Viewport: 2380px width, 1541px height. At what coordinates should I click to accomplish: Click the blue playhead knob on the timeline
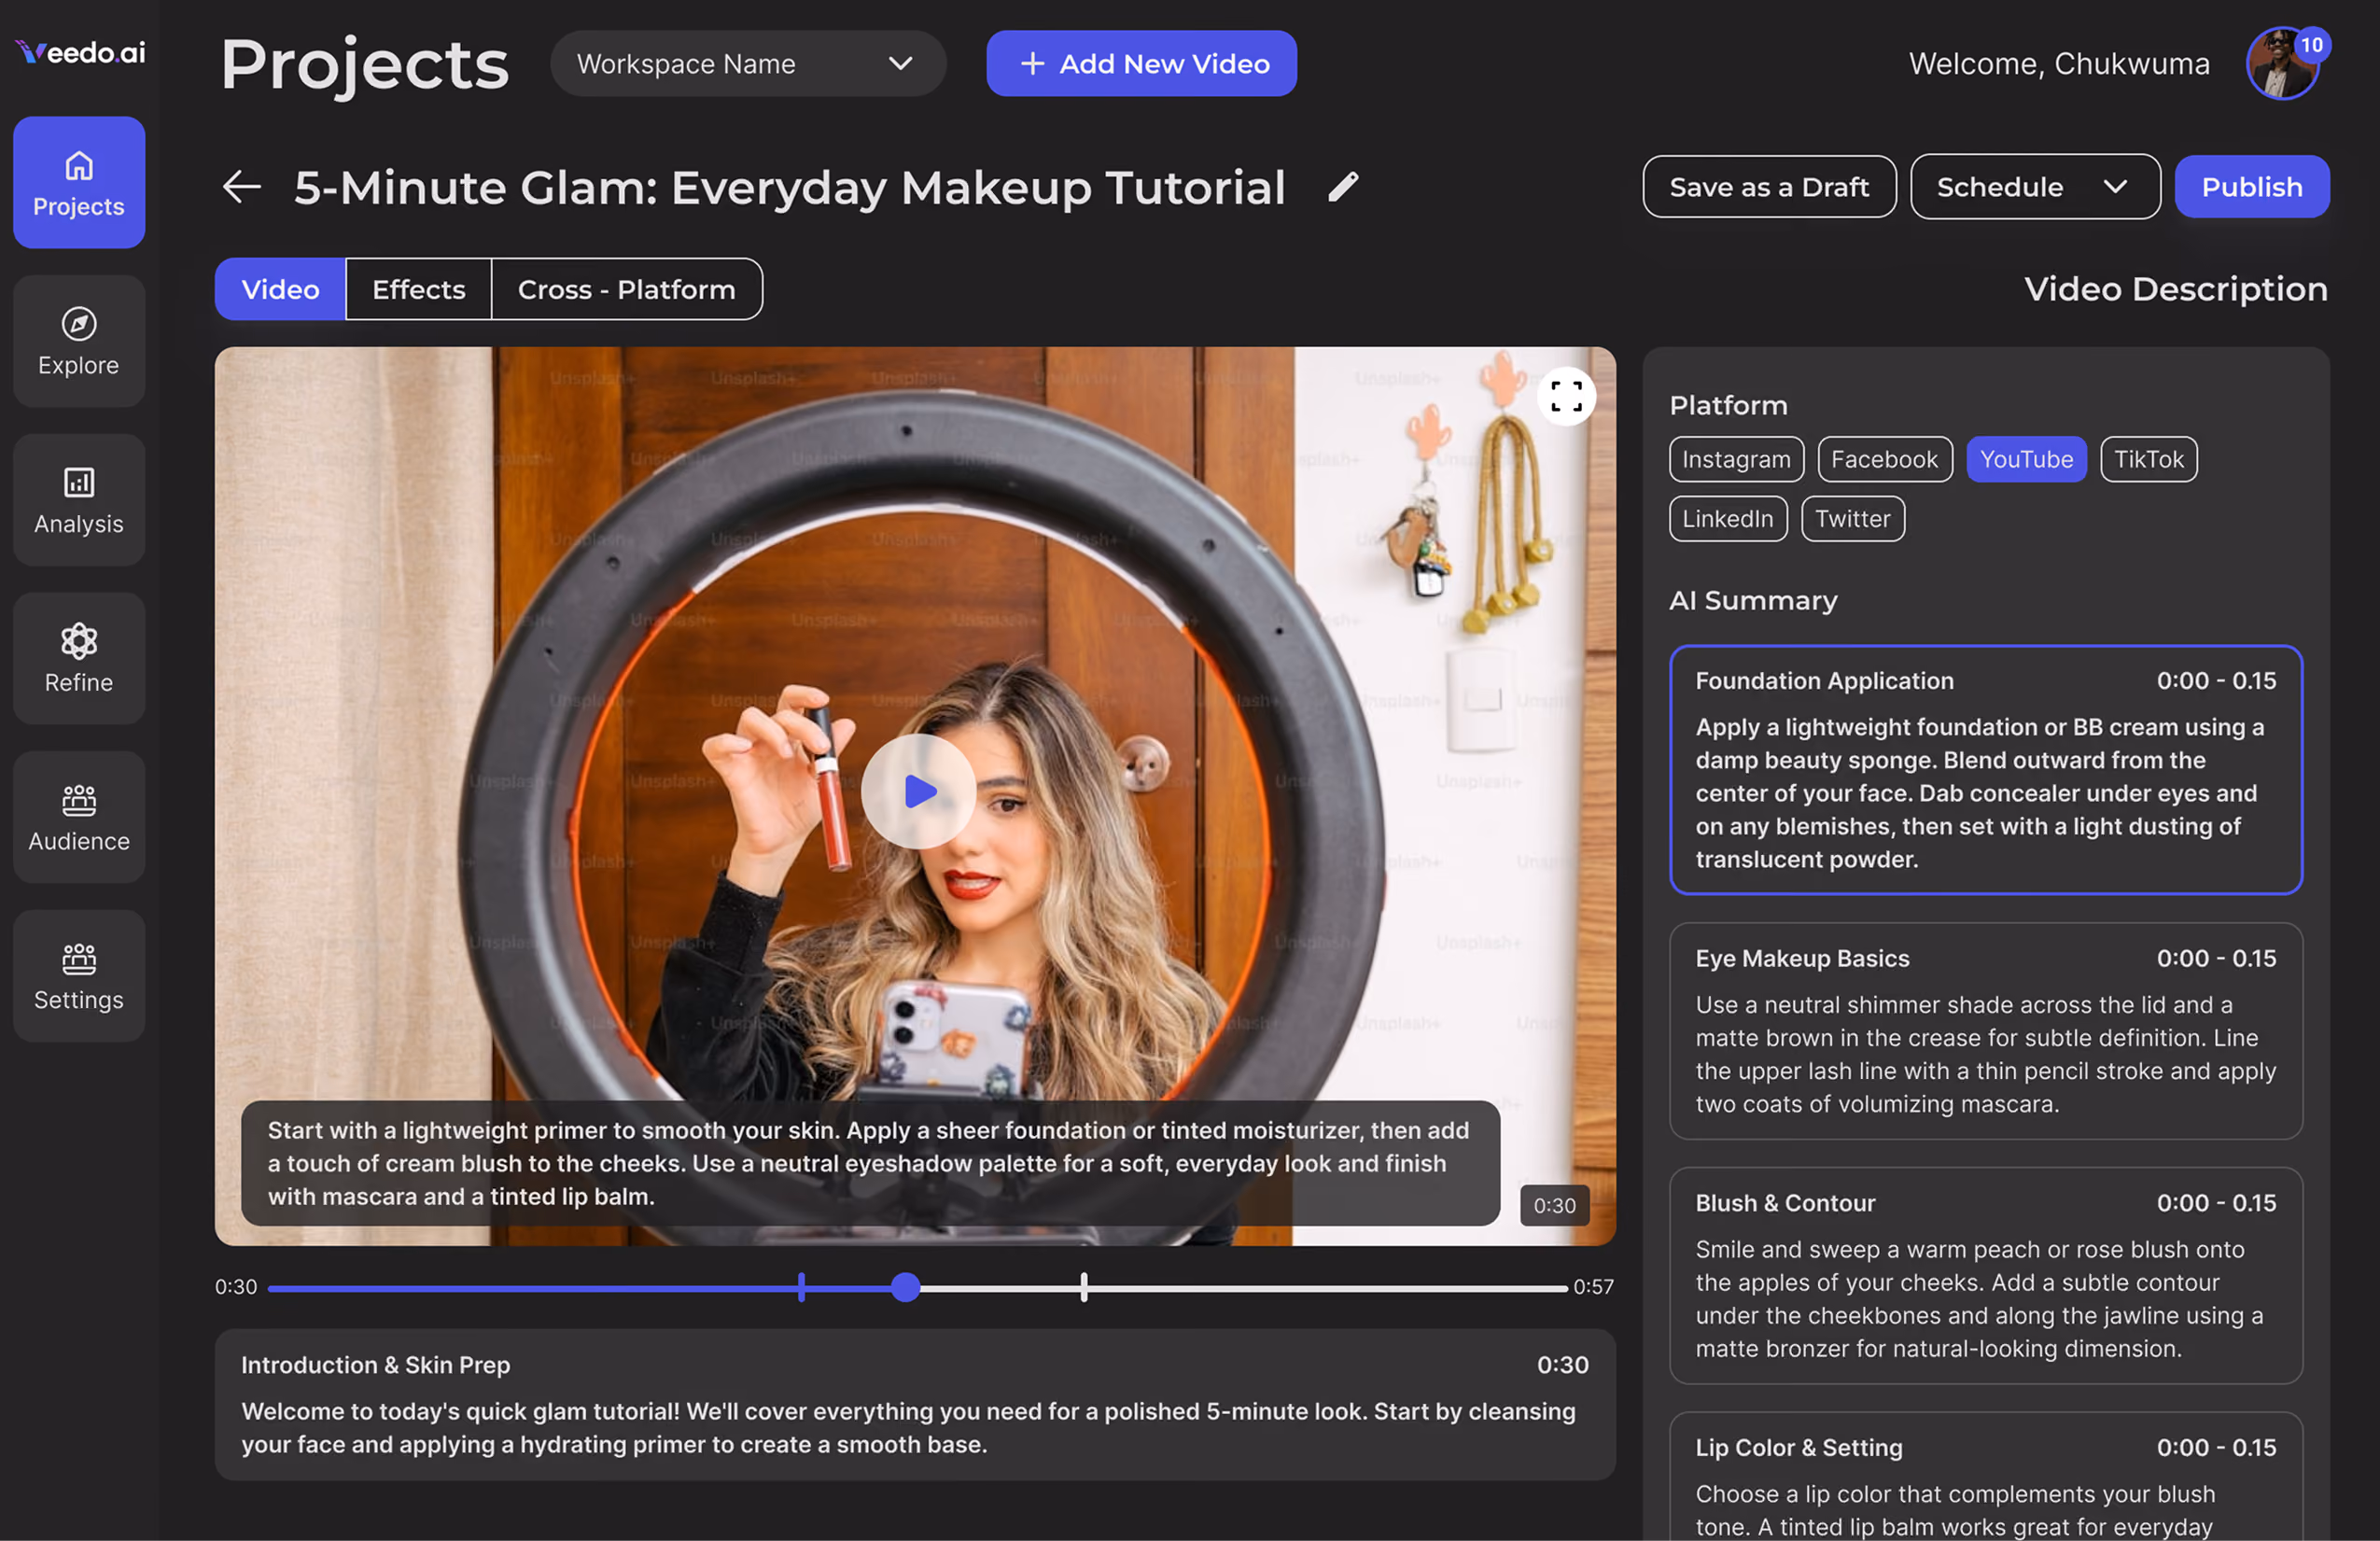click(x=905, y=1287)
